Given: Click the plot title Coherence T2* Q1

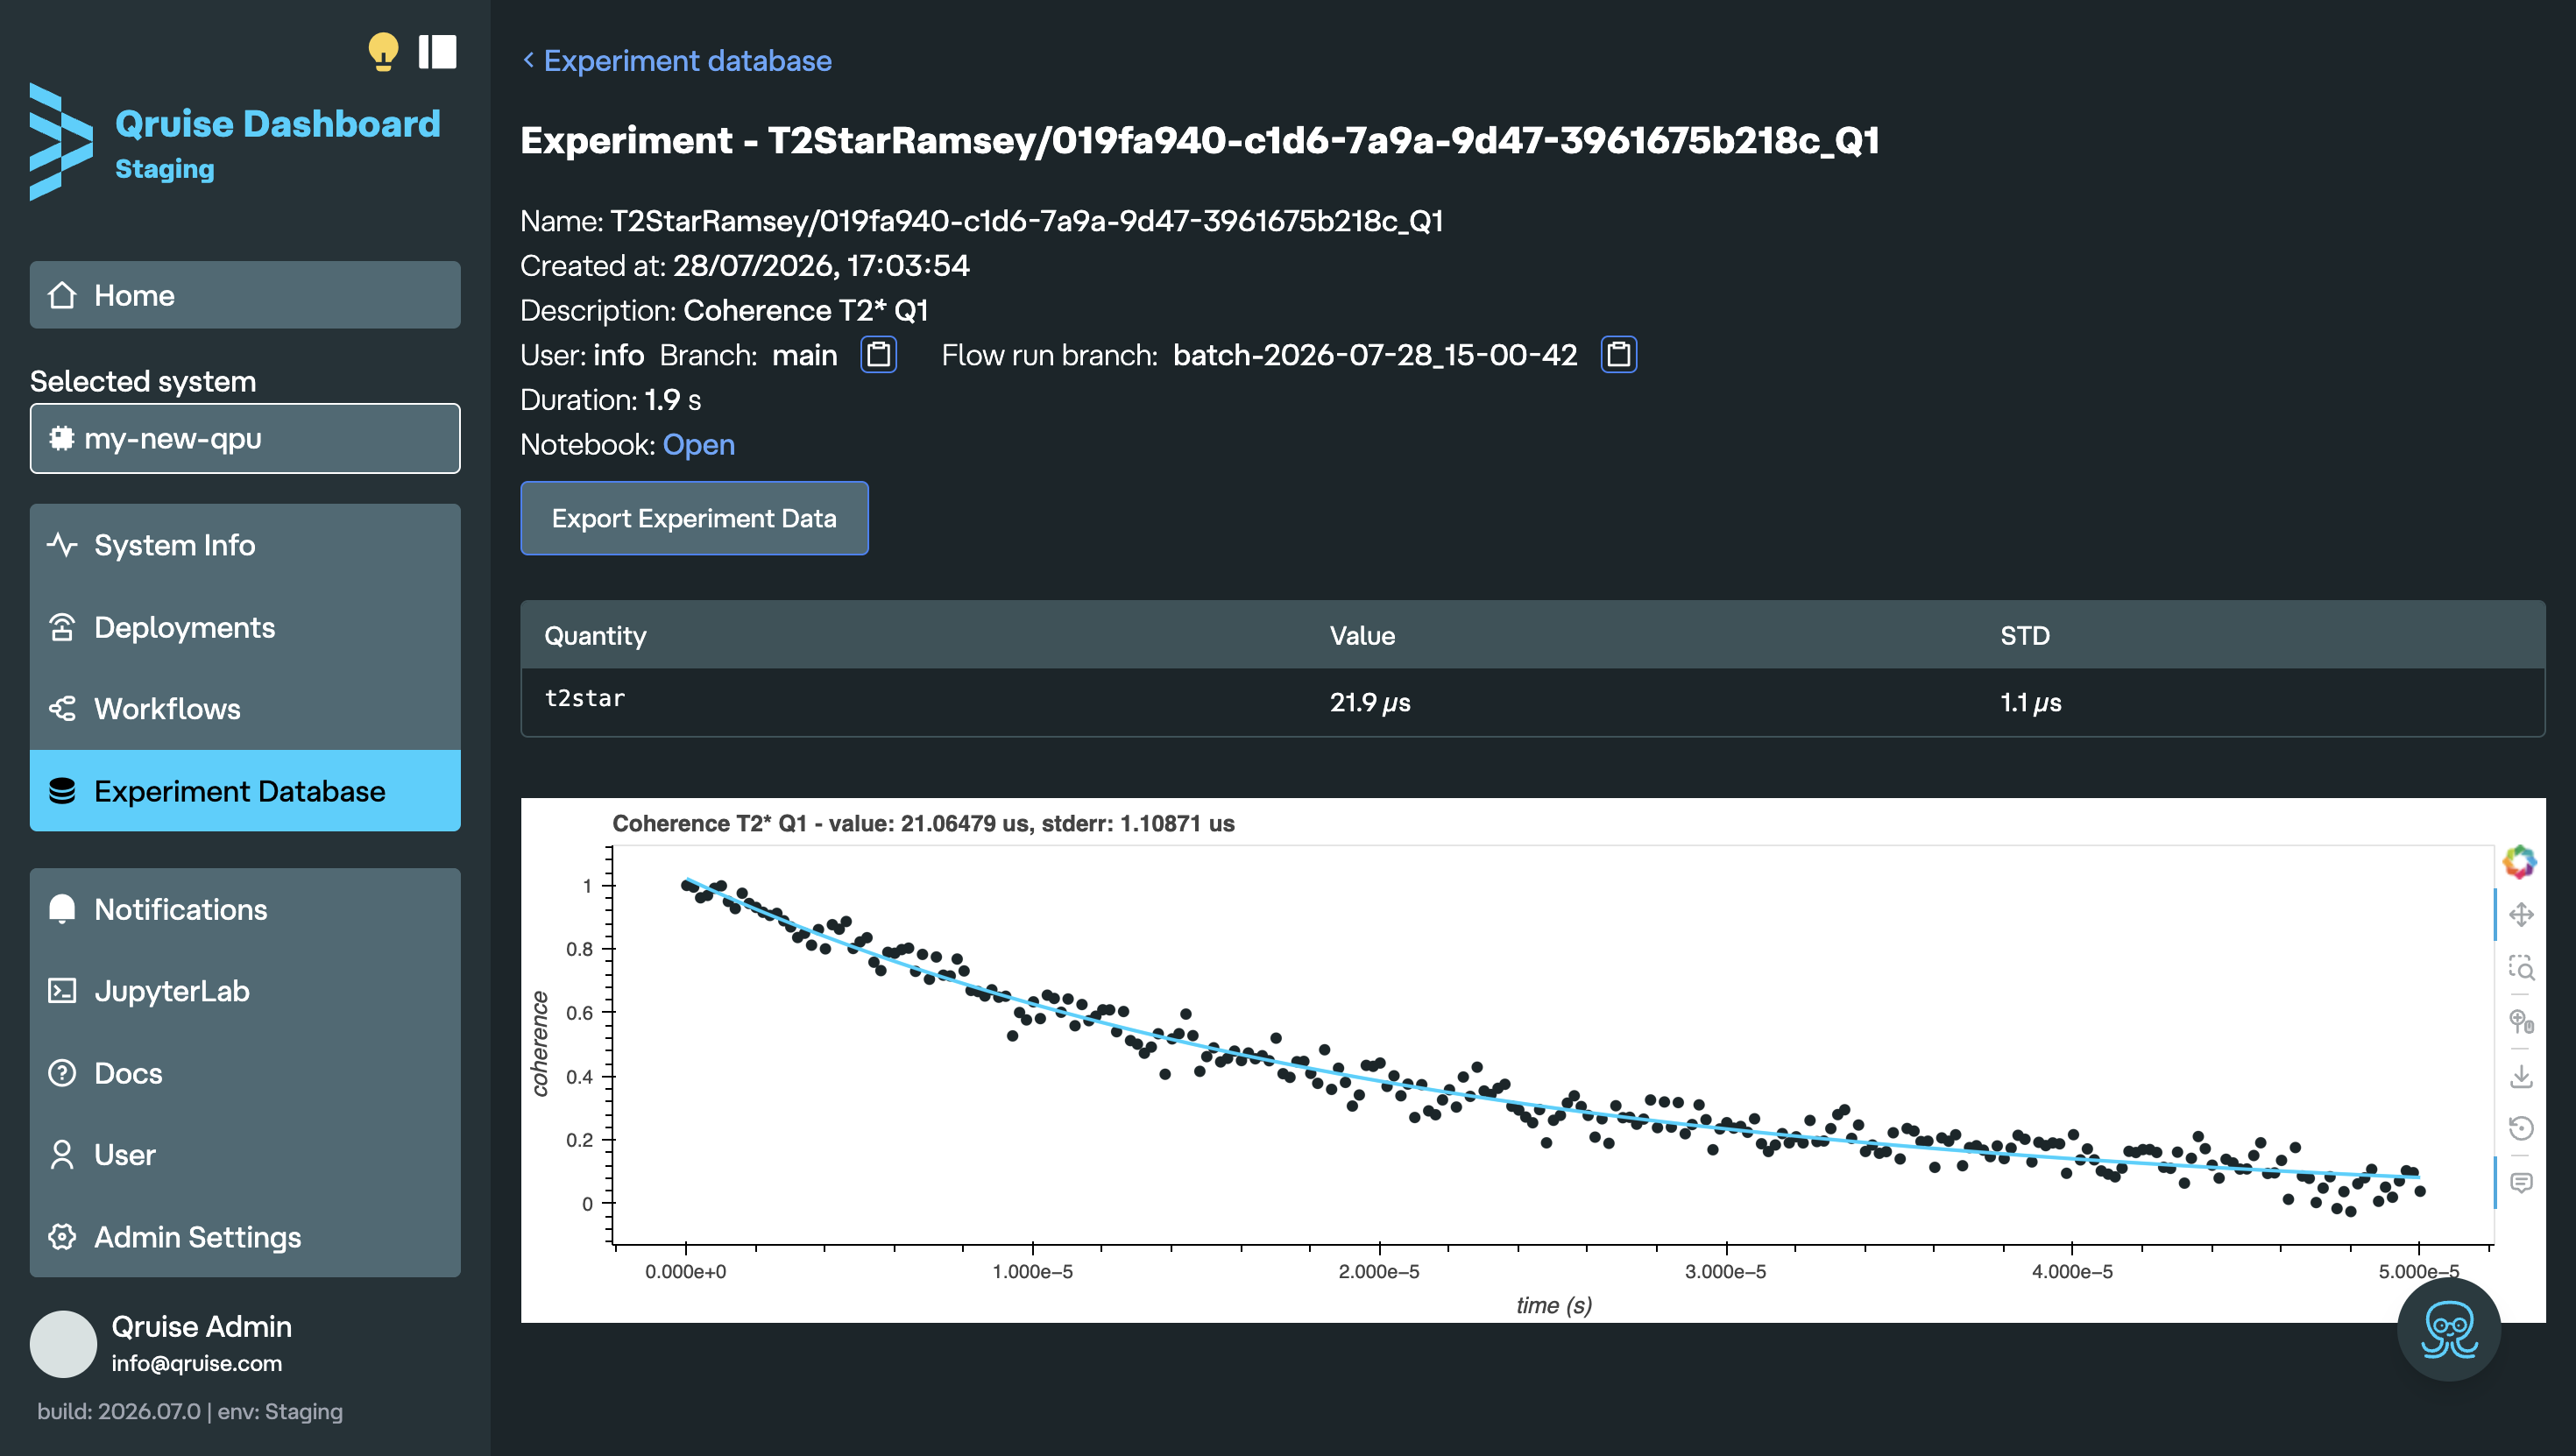Looking at the screenshot, I should pyautogui.click(x=923, y=824).
